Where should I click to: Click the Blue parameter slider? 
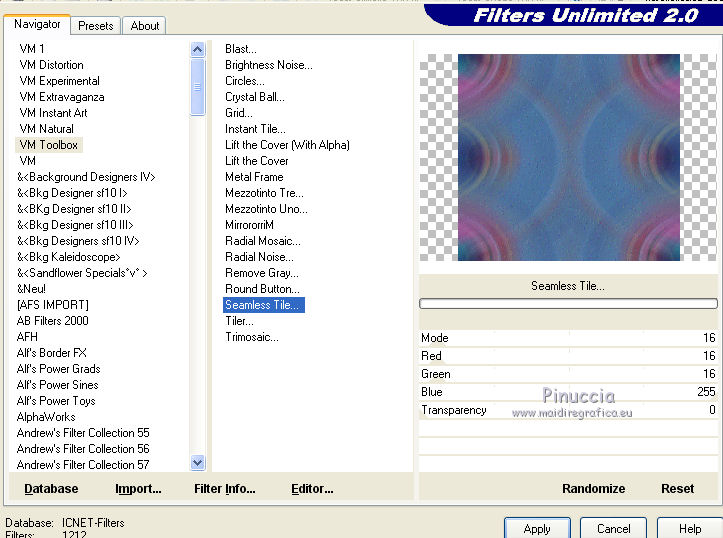(x=569, y=392)
